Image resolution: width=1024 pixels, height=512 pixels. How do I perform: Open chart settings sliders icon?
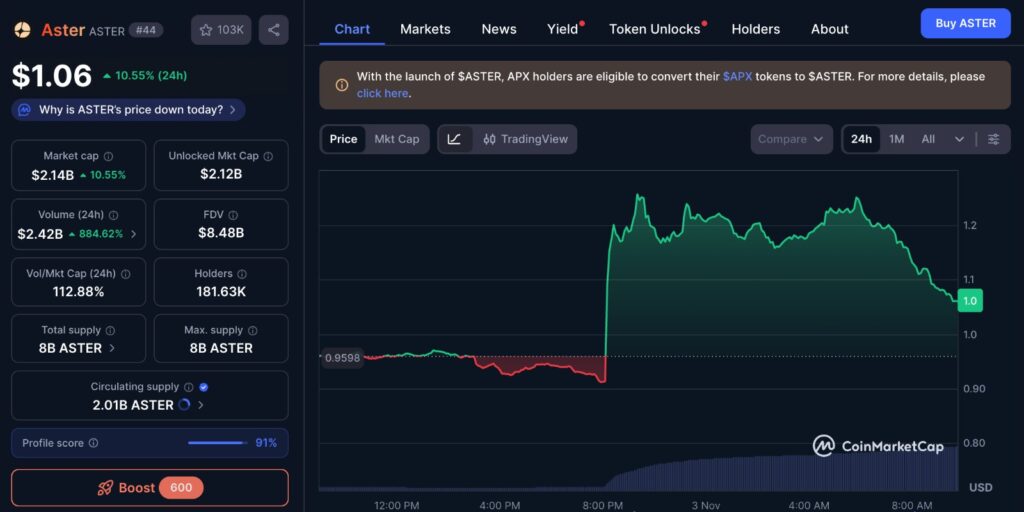[993, 139]
